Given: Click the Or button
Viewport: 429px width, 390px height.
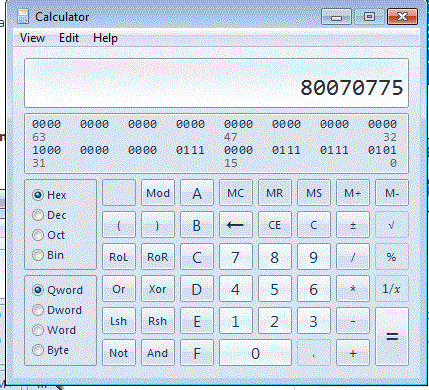Looking at the screenshot, I should click(119, 289).
